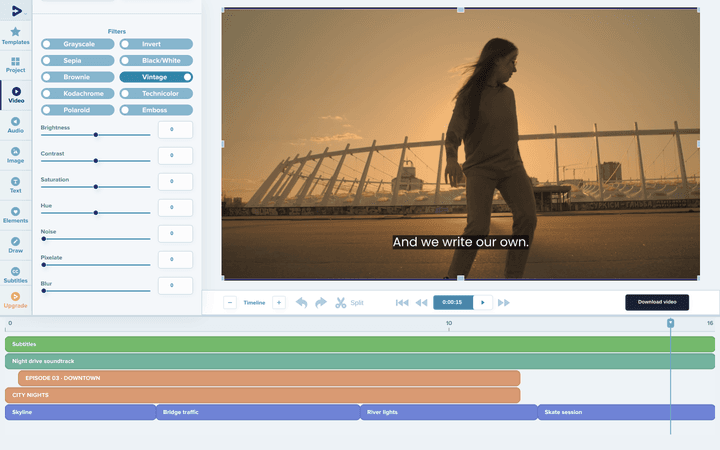Screen dimensions: 720x450
Task: Focus the Pixelate value field
Action: click(175, 259)
